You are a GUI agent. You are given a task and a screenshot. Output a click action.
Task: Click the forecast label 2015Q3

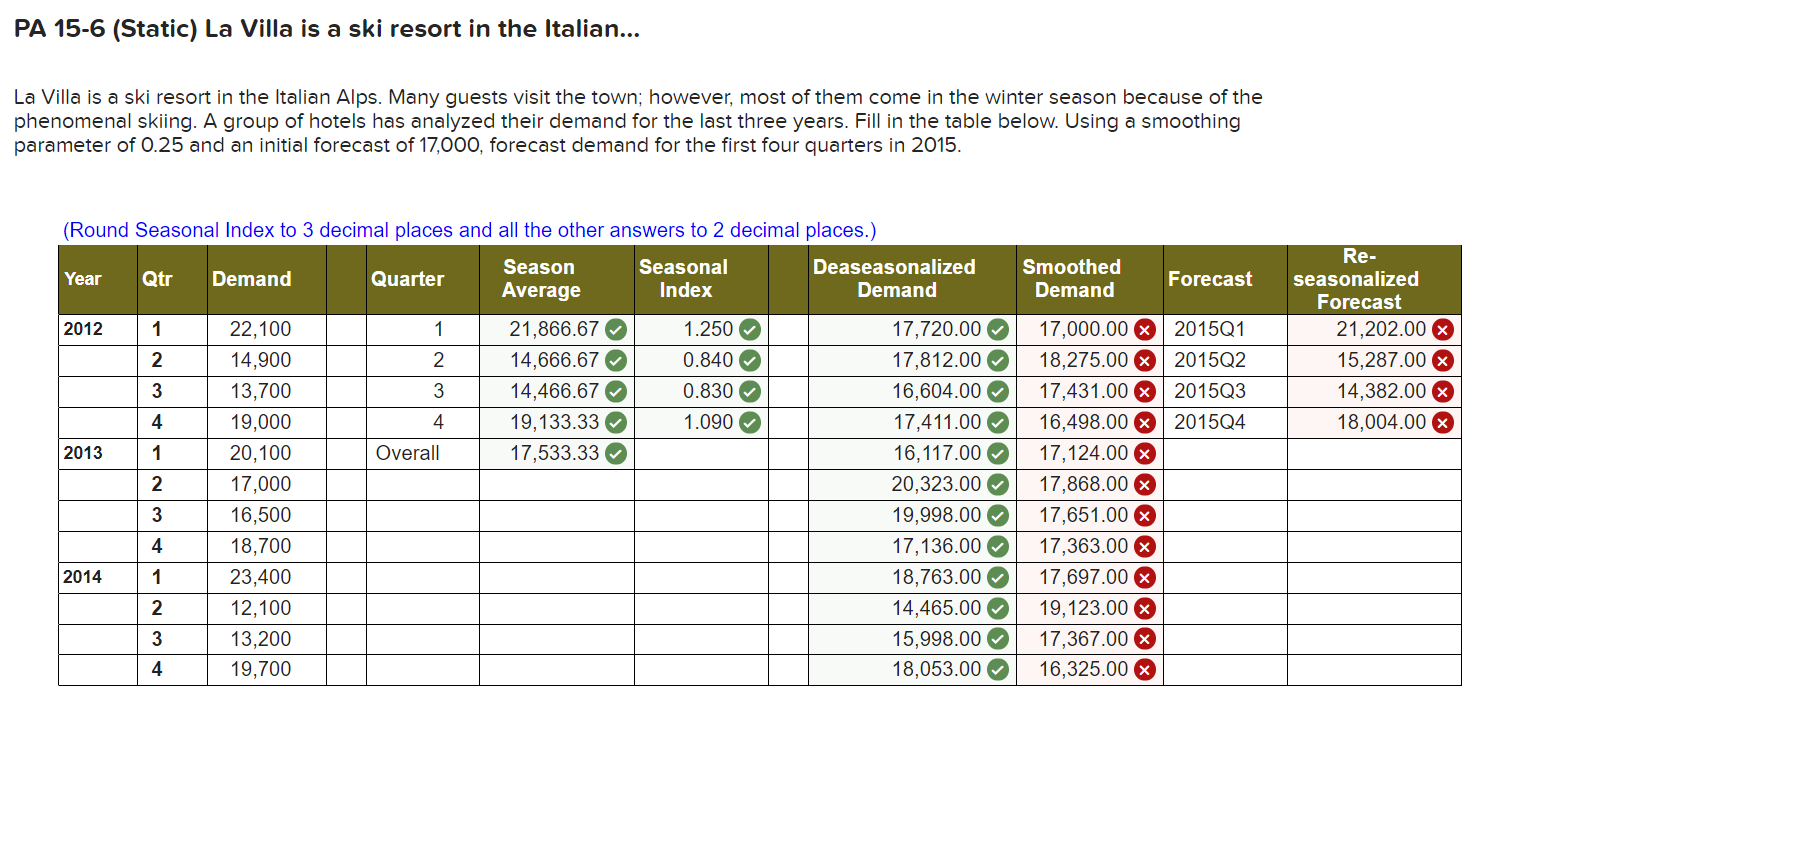point(1209,391)
